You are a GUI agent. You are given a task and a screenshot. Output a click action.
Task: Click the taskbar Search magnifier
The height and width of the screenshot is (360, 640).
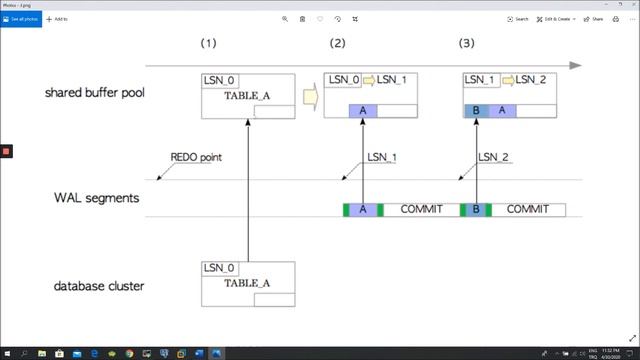(24, 353)
